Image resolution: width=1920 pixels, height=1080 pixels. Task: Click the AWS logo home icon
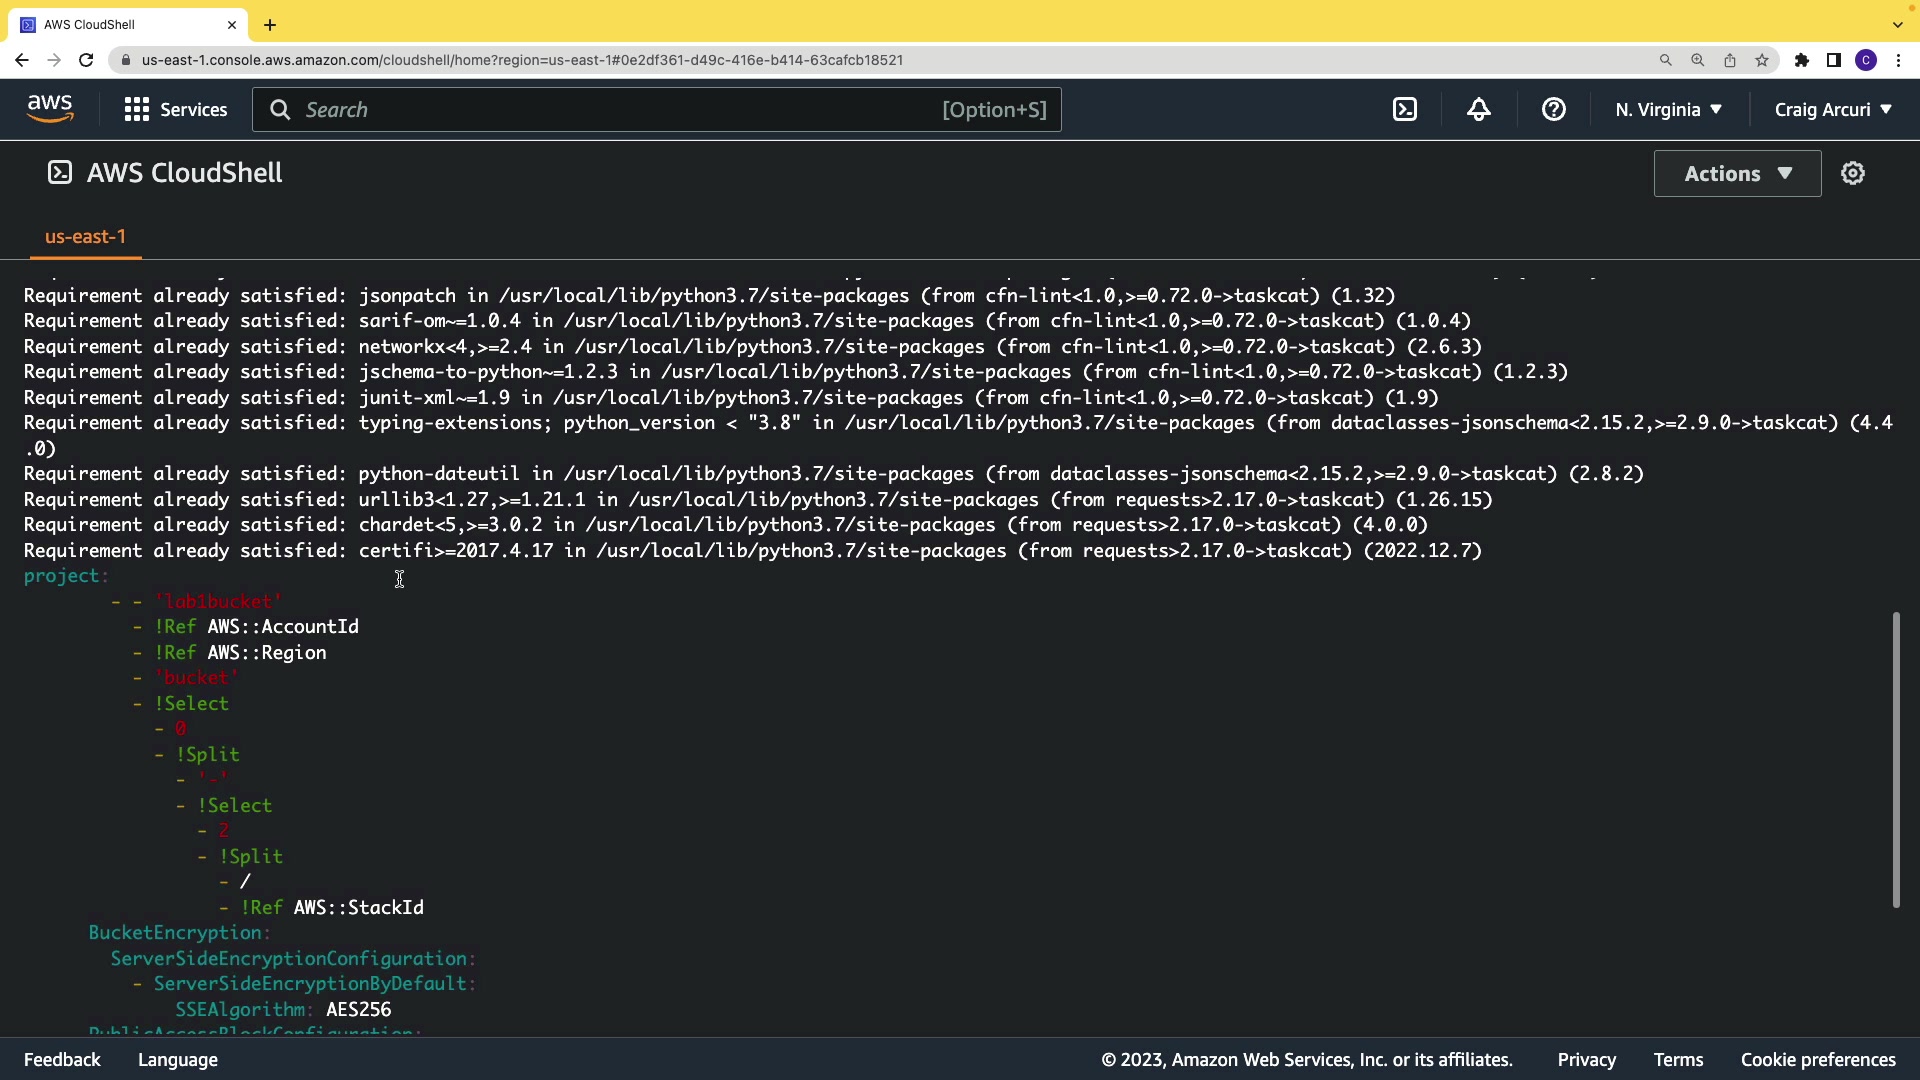point(50,109)
